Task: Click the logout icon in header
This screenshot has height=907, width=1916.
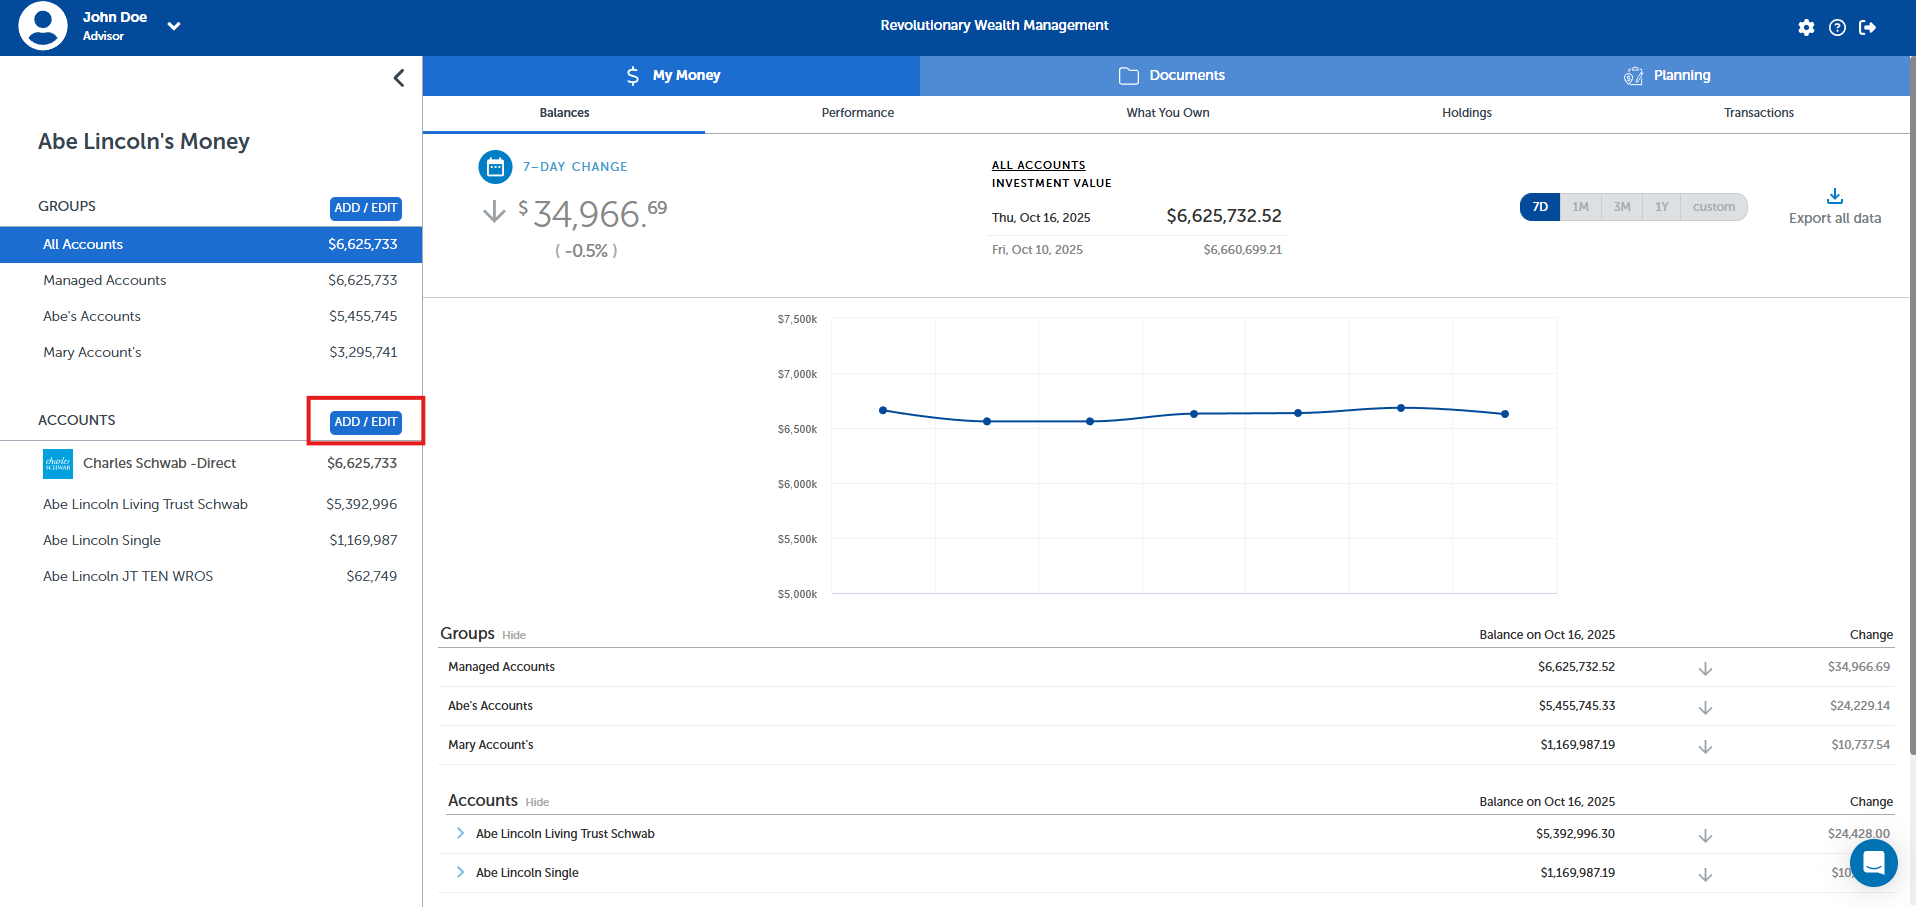Action: [x=1867, y=28]
